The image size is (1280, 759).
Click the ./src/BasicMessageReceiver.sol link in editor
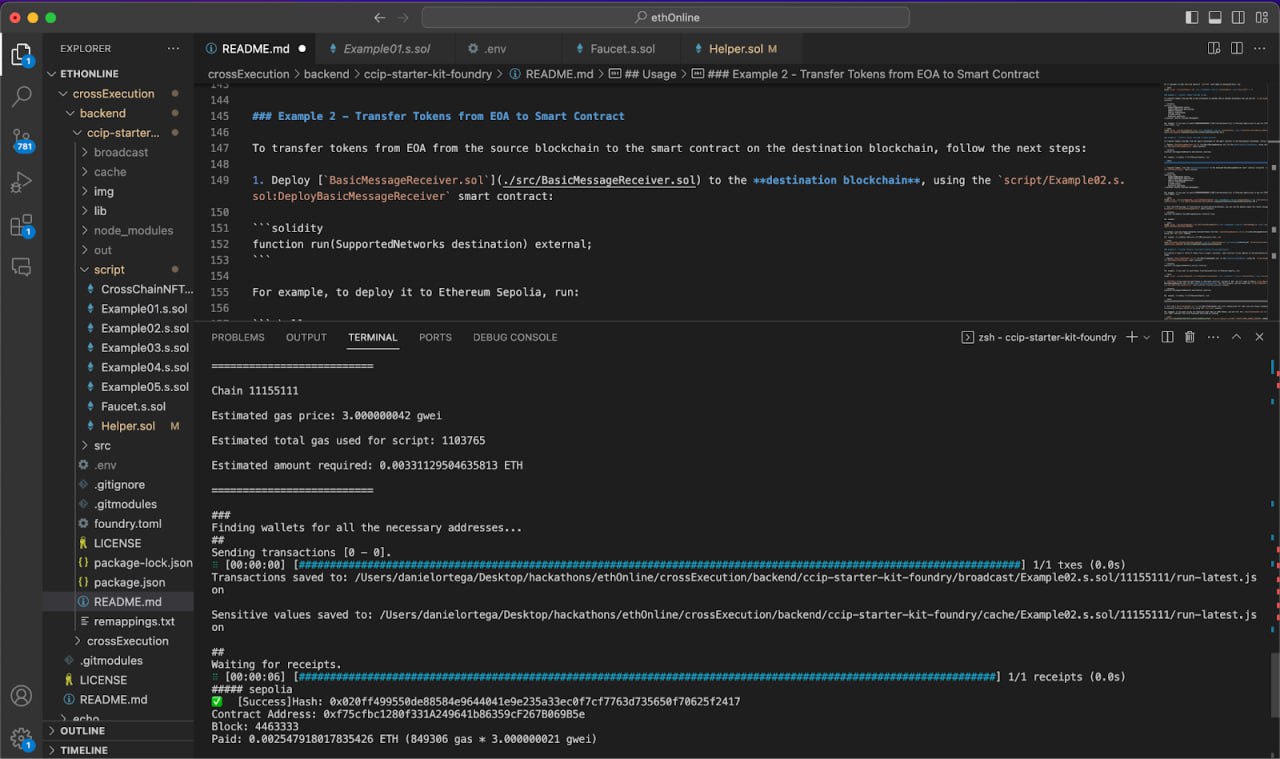pyautogui.click(x=600, y=180)
